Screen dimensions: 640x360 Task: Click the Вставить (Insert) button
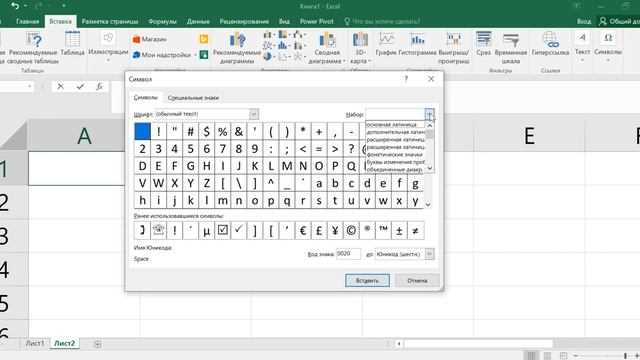(x=367, y=280)
